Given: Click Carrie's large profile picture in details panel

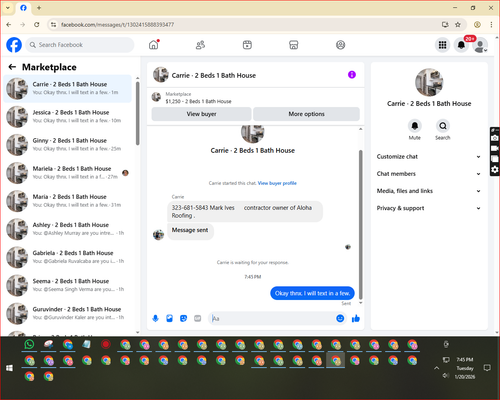Looking at the screenshot, I should click(x=429, y=82).
